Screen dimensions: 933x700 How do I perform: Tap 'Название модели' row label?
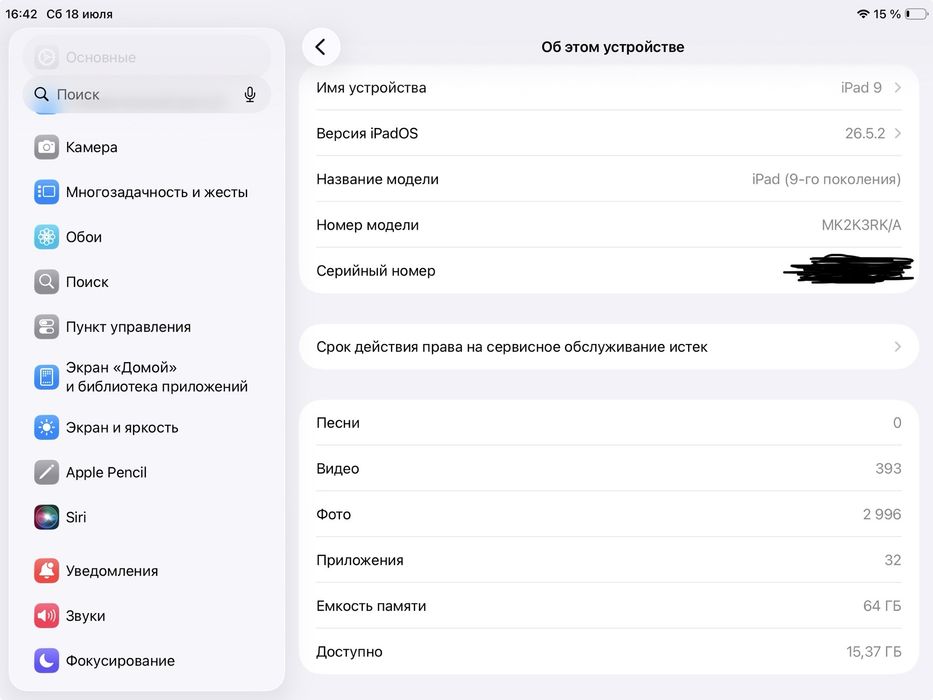[377, 179]
